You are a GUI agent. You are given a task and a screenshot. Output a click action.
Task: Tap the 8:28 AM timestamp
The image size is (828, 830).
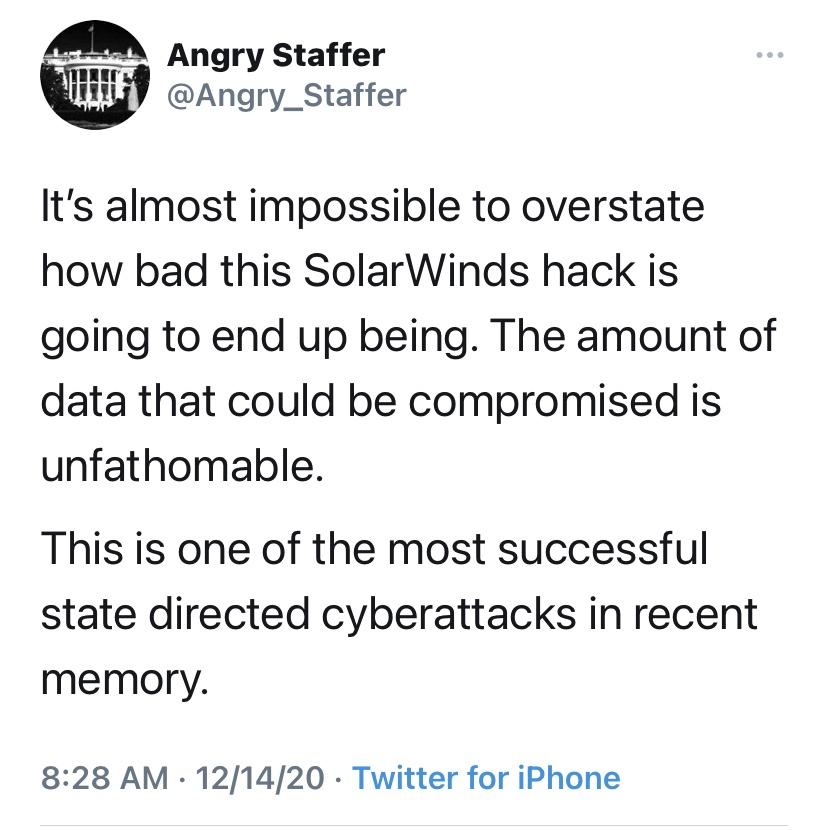click(104, 777)
